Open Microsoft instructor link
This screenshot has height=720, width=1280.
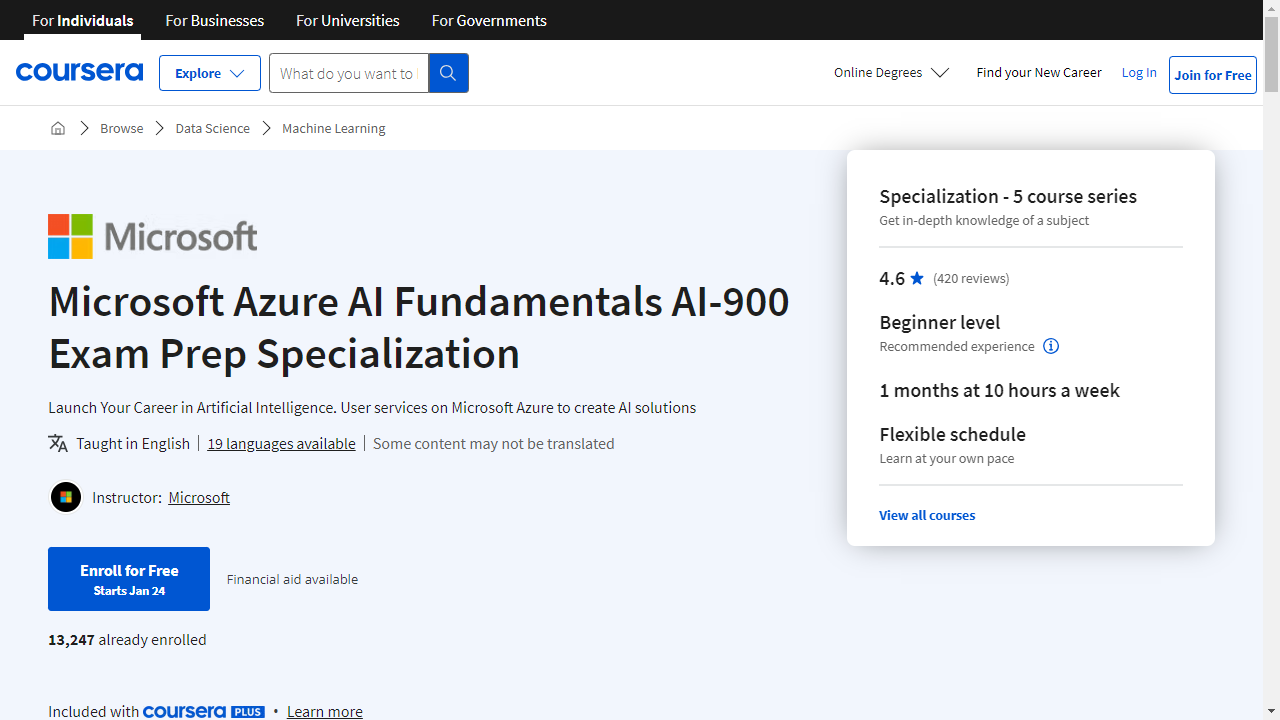[x=199, y=497]
